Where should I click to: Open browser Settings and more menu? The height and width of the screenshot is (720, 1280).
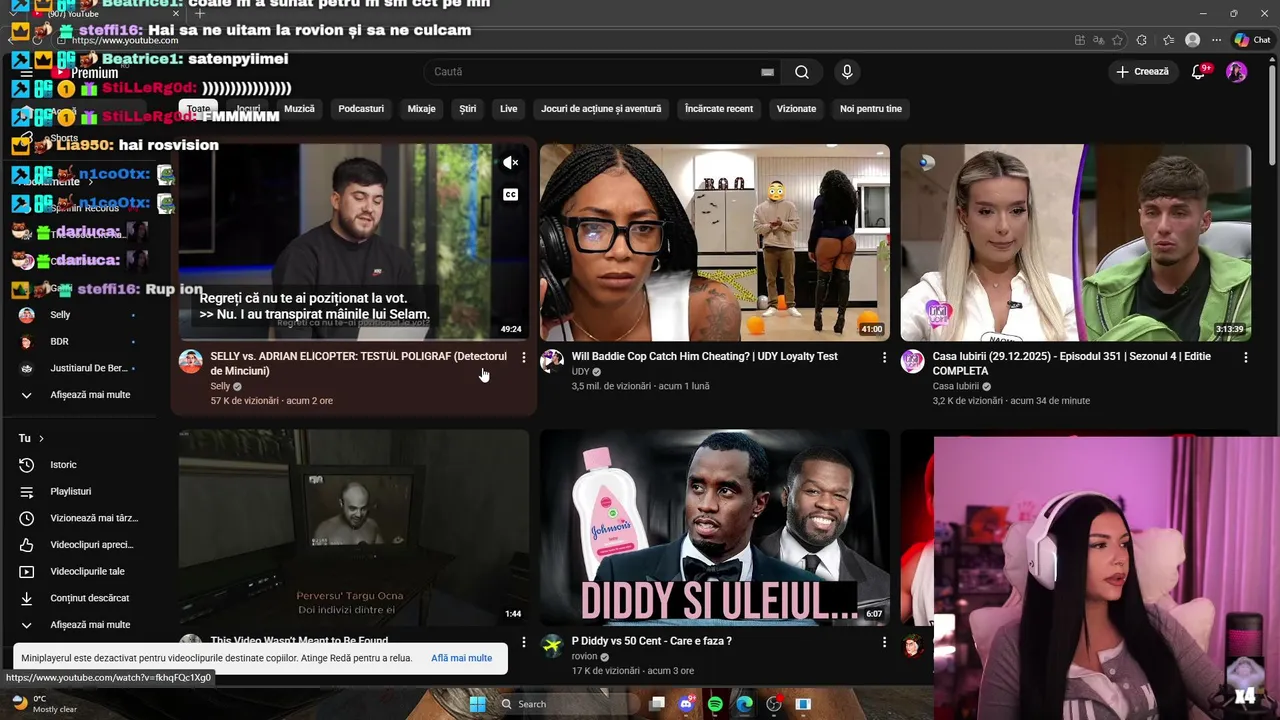point(1216,40)
